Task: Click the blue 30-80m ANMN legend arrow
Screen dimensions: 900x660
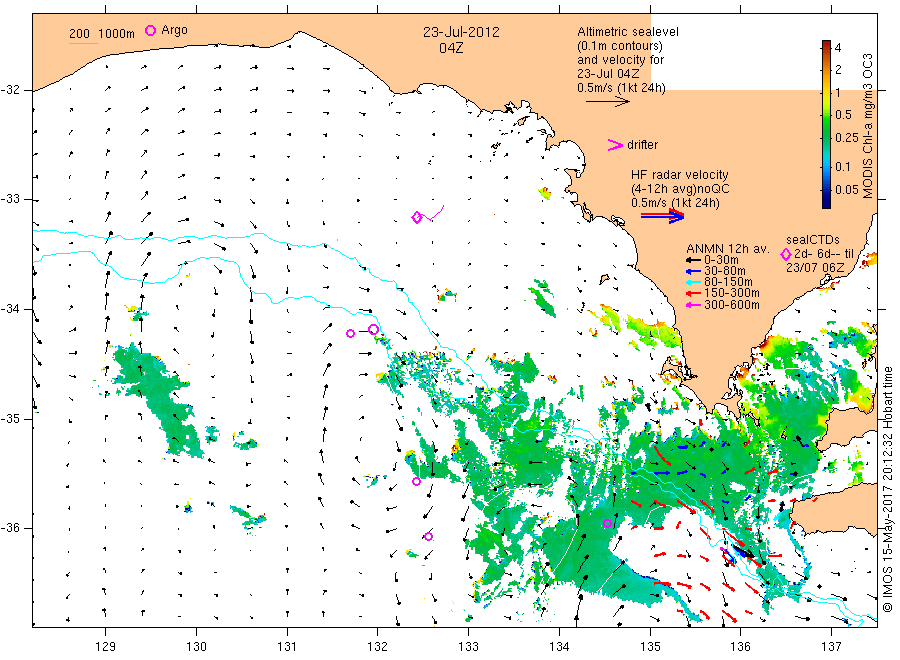Action: click(x=693, y=271)
